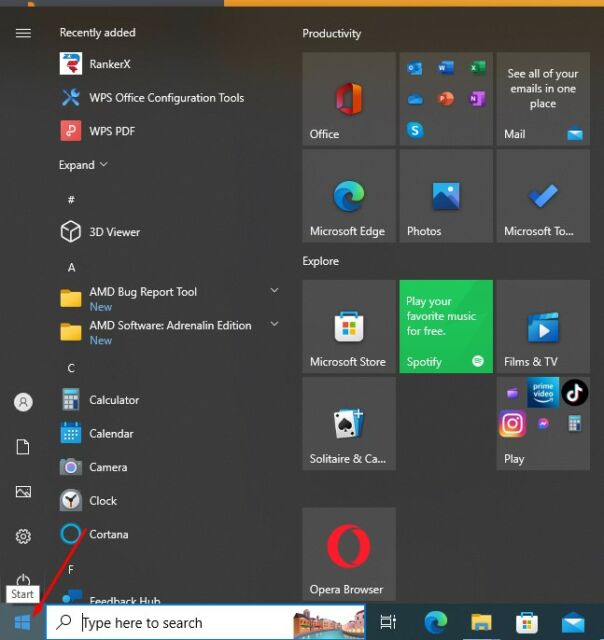Open the Microsoft Store tile

point(349,327)
